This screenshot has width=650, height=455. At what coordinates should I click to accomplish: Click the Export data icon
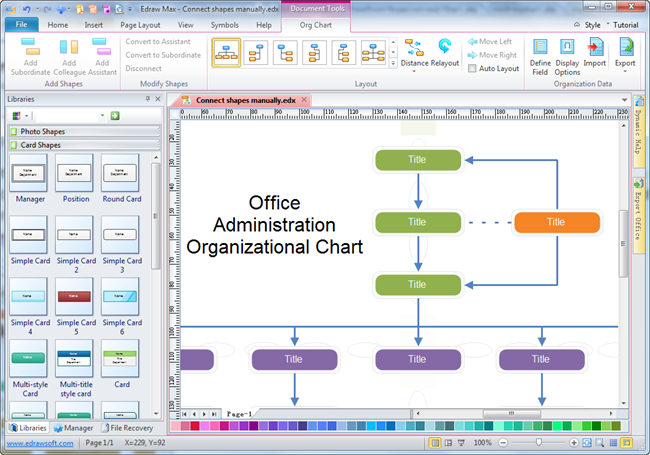pos(626,47)
